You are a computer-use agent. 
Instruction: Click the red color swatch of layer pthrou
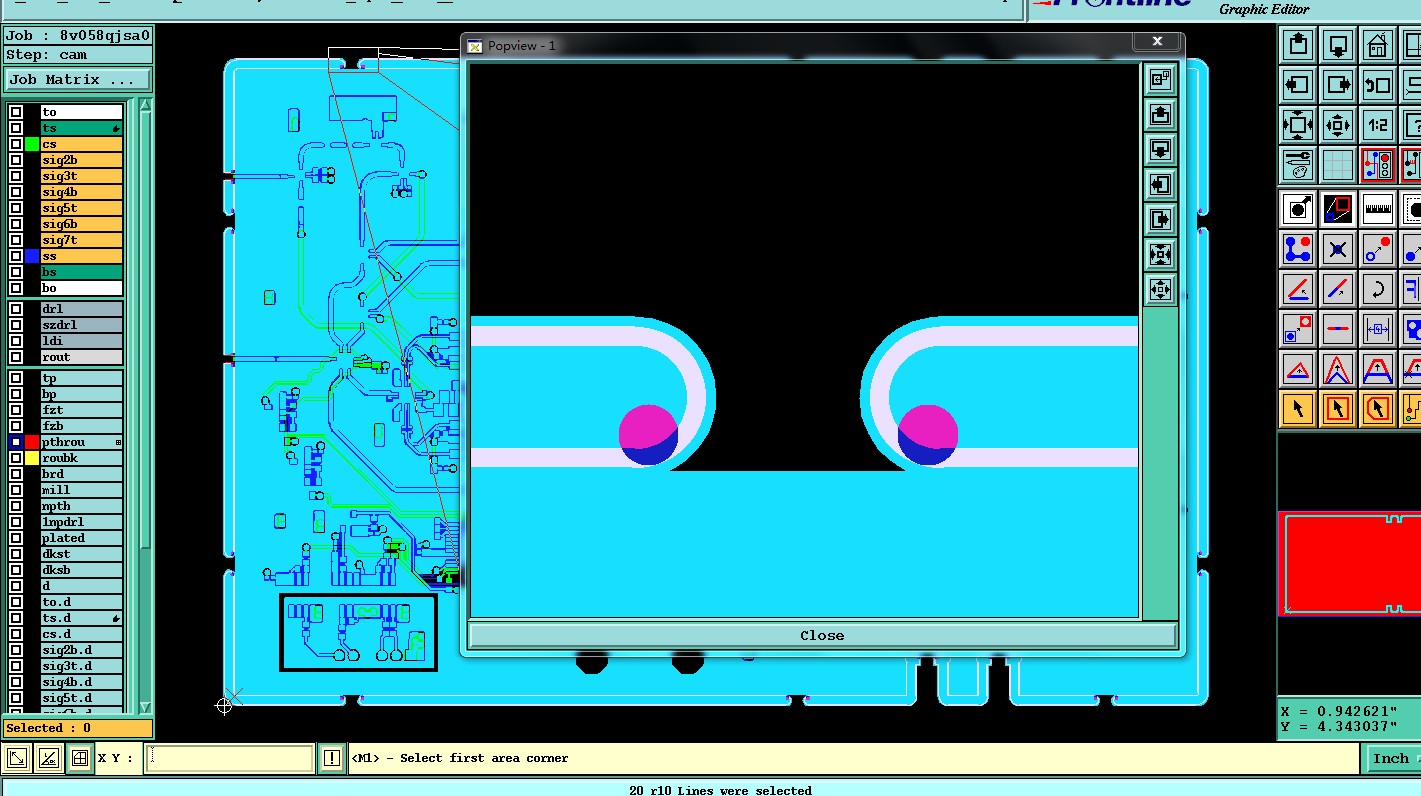tap(32, 442)
